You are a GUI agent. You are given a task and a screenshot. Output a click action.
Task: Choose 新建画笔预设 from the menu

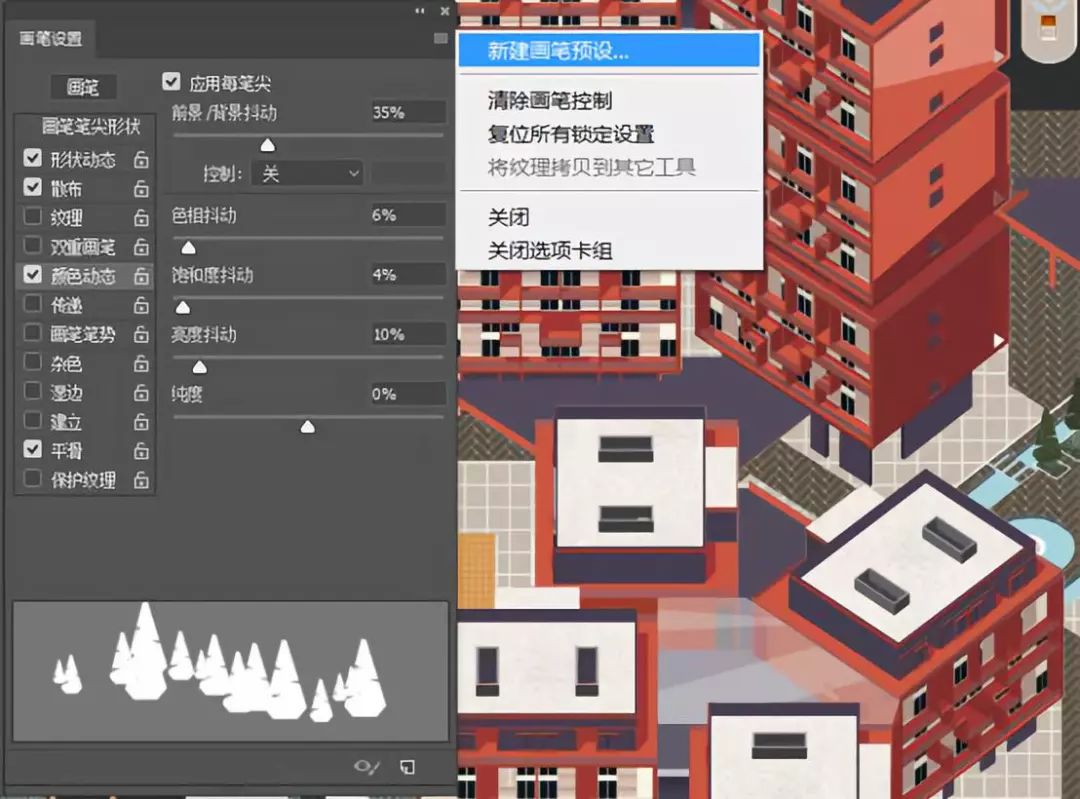pos(558,52)
